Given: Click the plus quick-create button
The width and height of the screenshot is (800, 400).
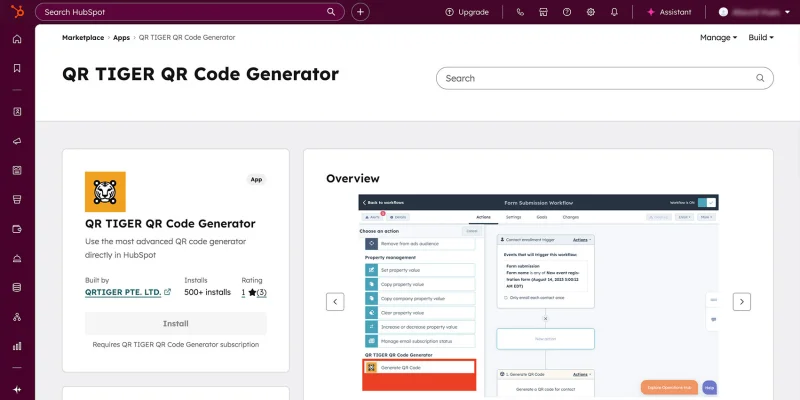Looking at the screenshot, I should (x=360, y=12).
